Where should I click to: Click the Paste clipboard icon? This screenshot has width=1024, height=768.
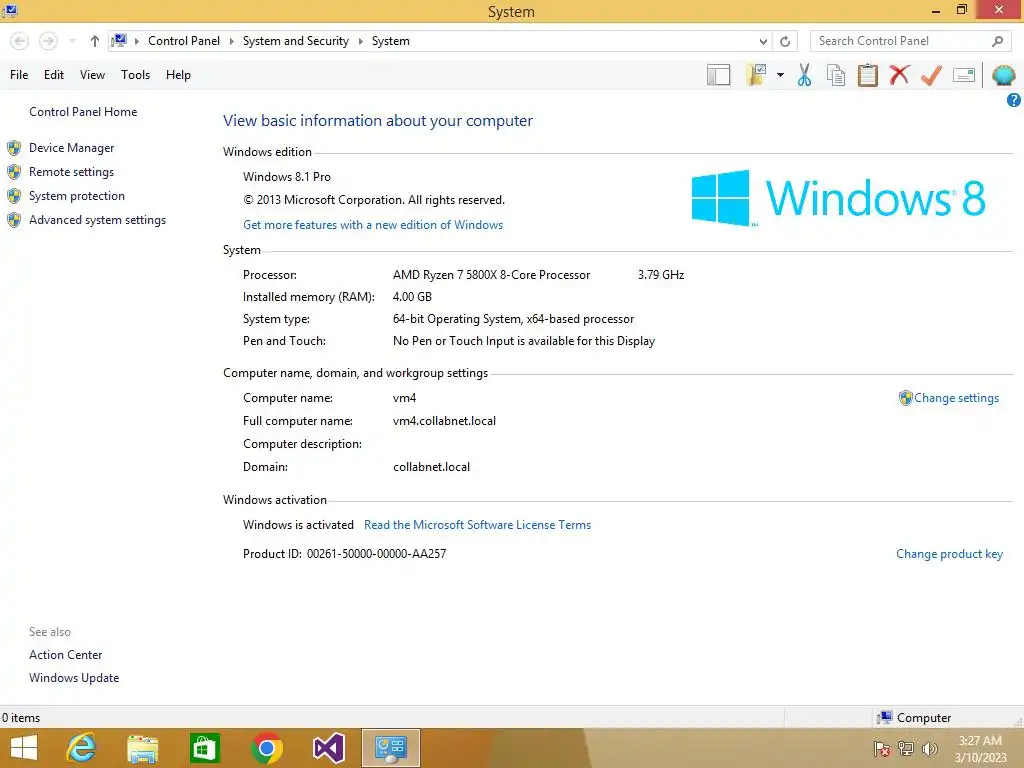pos(867,74)
